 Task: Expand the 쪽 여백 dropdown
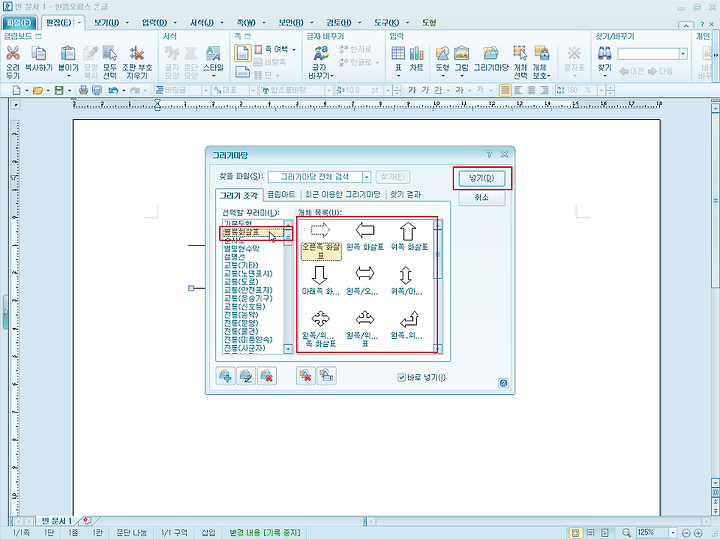tap(294, 49)
